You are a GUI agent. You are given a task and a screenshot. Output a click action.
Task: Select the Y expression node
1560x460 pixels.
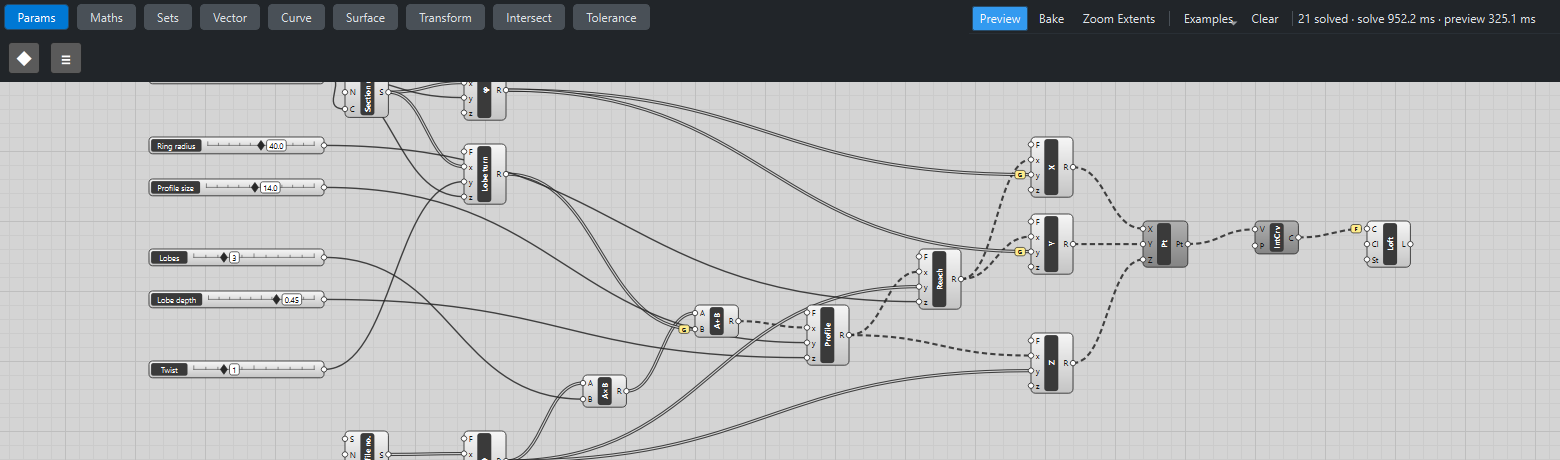tap(1052, 244)
